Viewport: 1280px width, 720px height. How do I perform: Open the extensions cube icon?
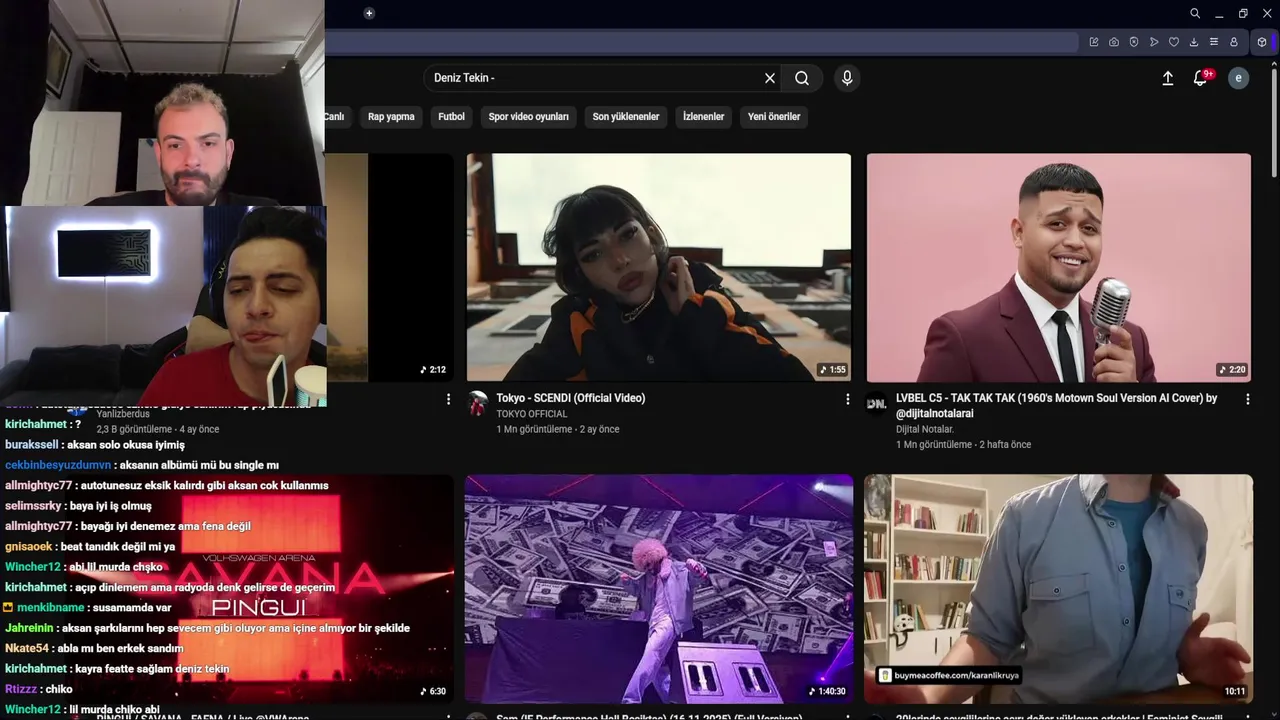[x=1262, y=42]
